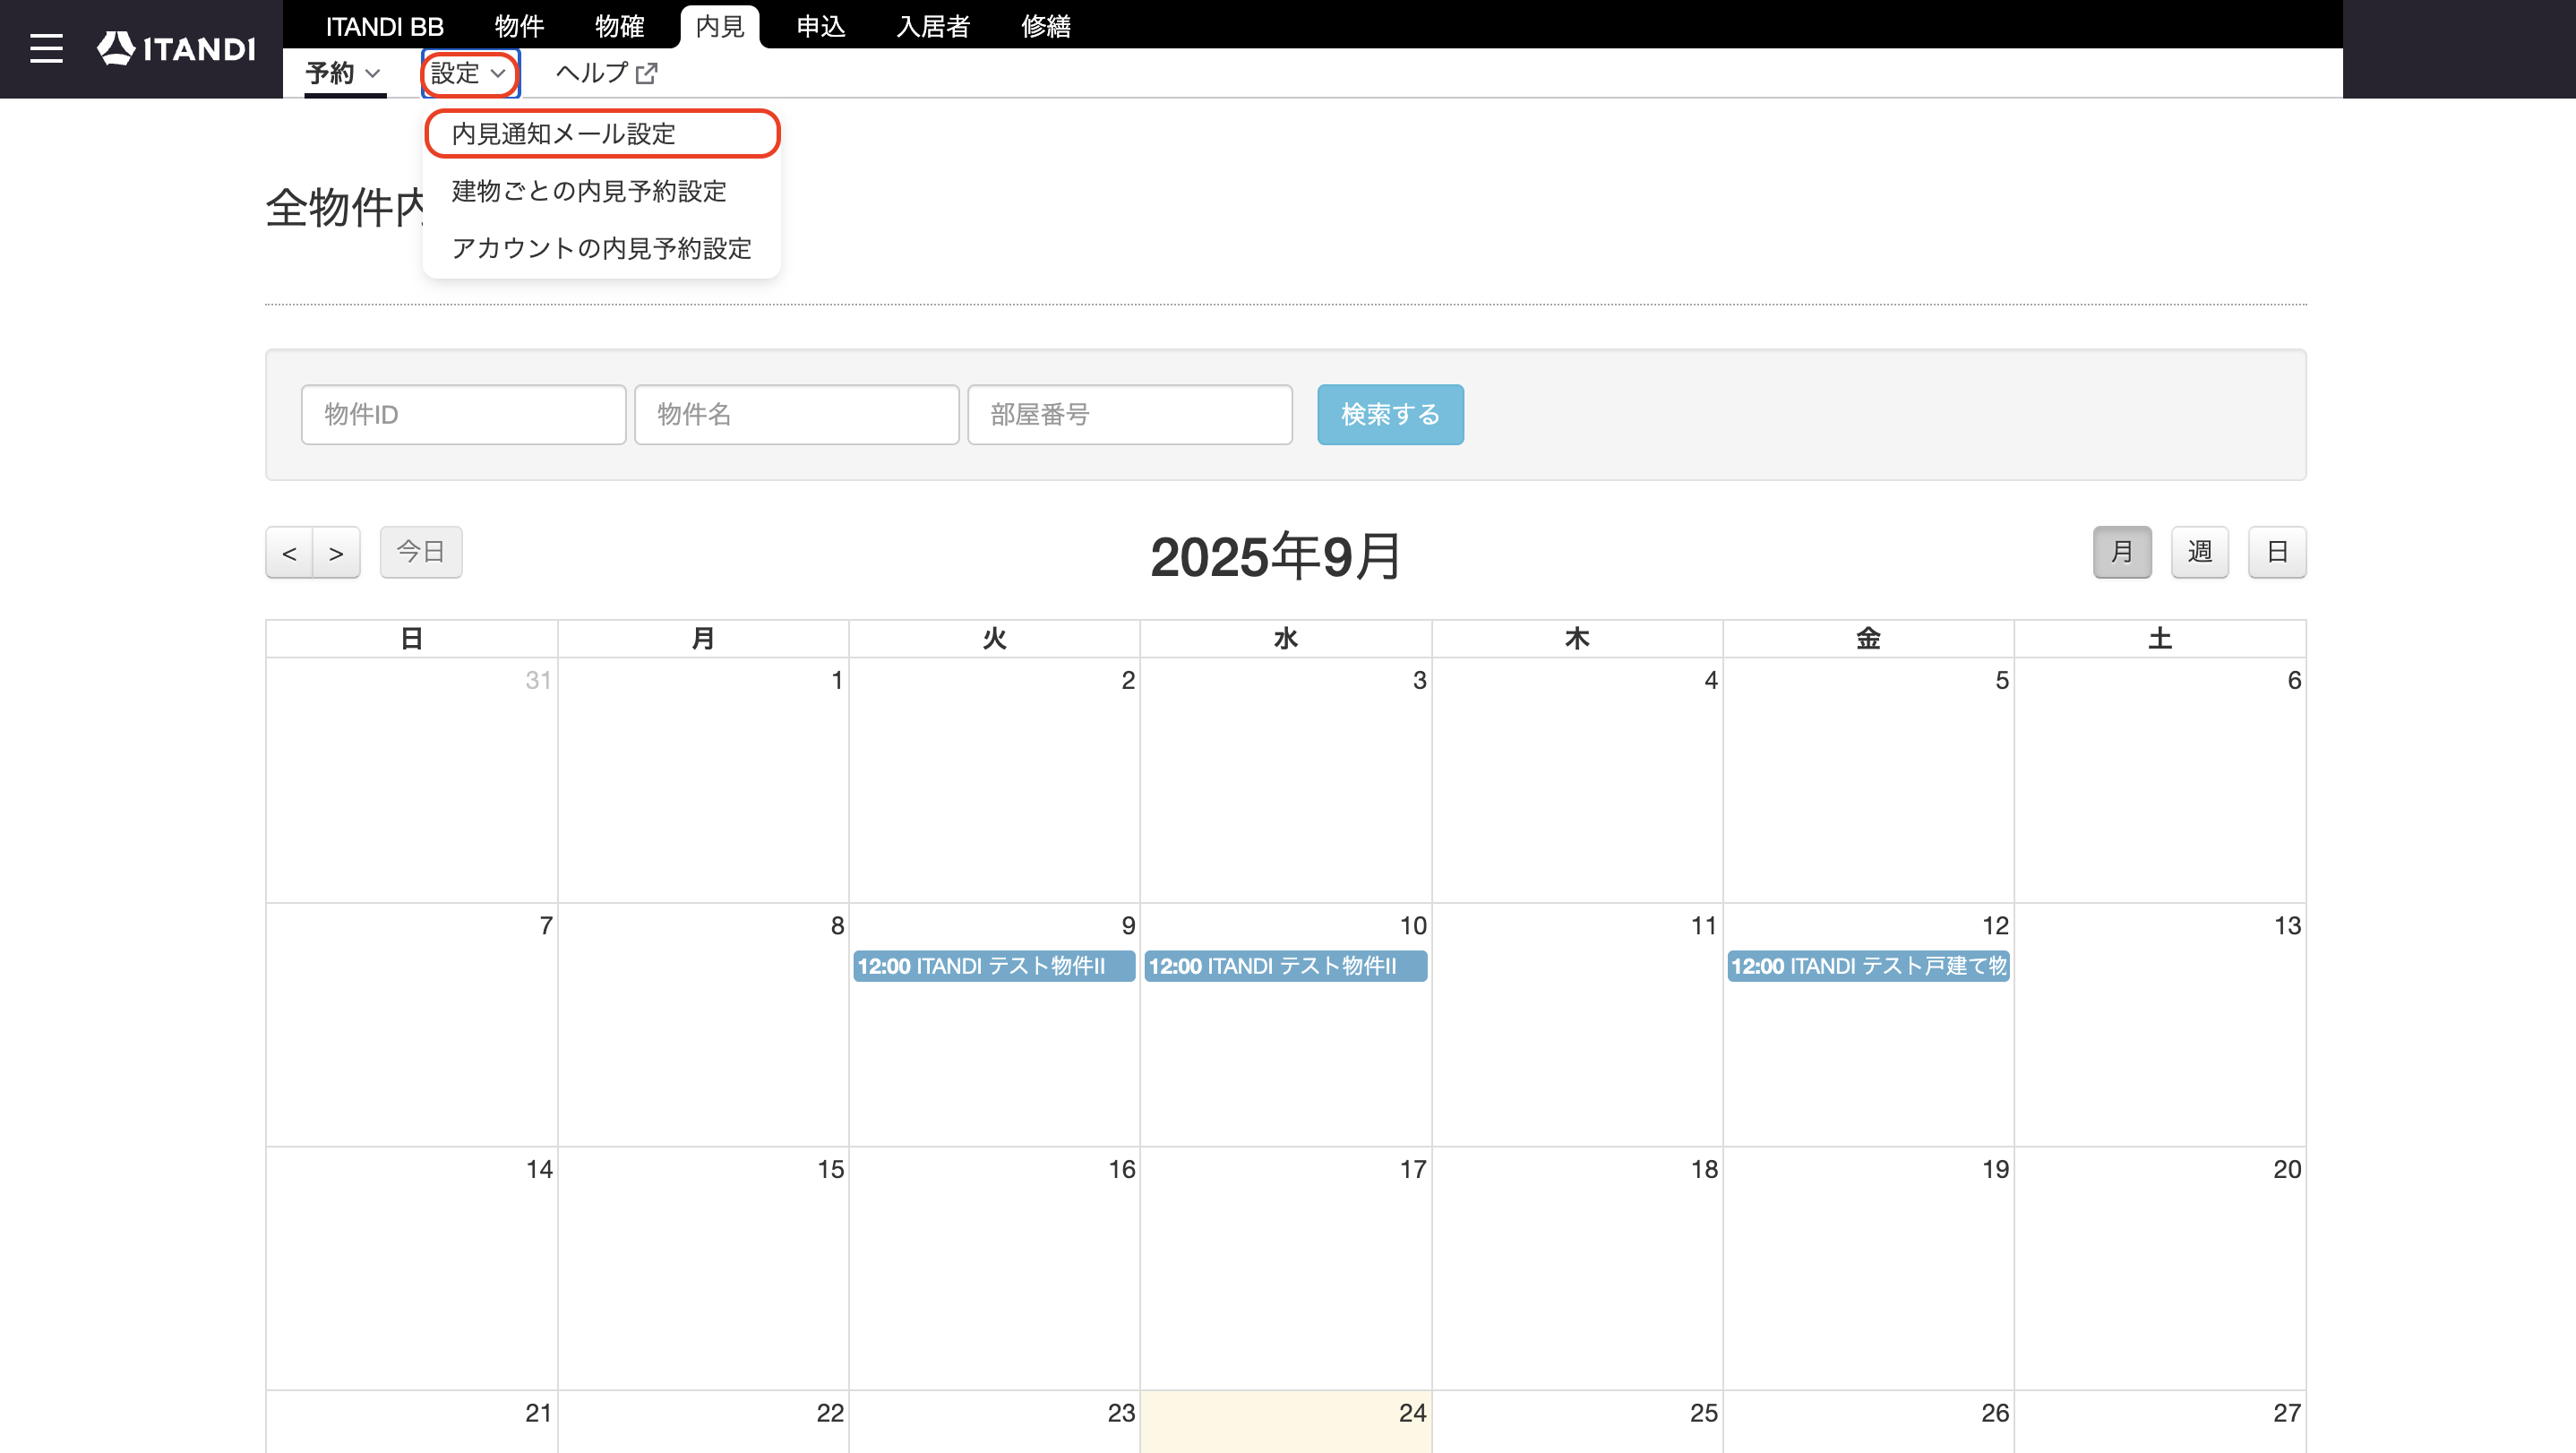The width and height of the screenshot is (2576, 1453).
Task: Go to next month arrow
Action: pyautogui.click(x=337, y=552)
